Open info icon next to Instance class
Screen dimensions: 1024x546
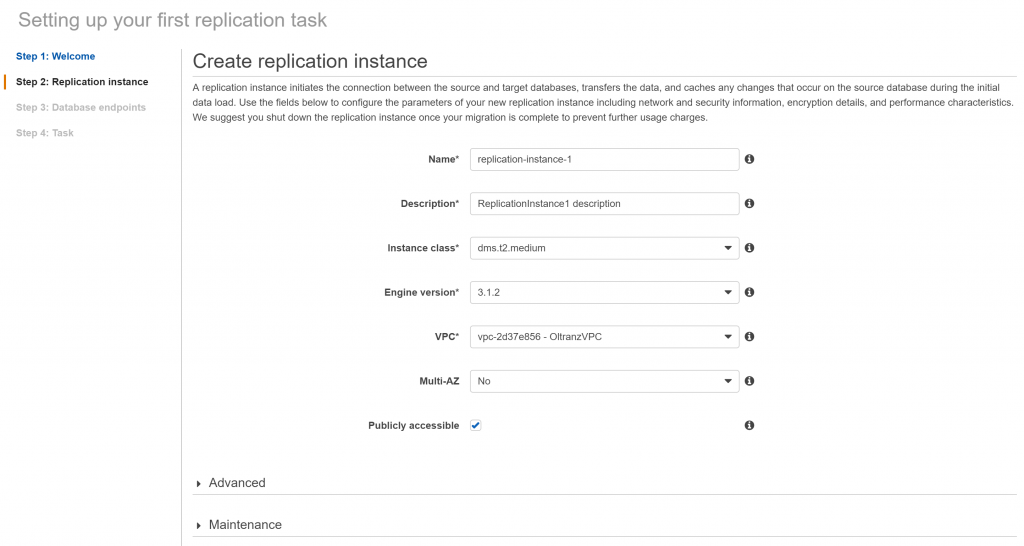pos(749,248)
